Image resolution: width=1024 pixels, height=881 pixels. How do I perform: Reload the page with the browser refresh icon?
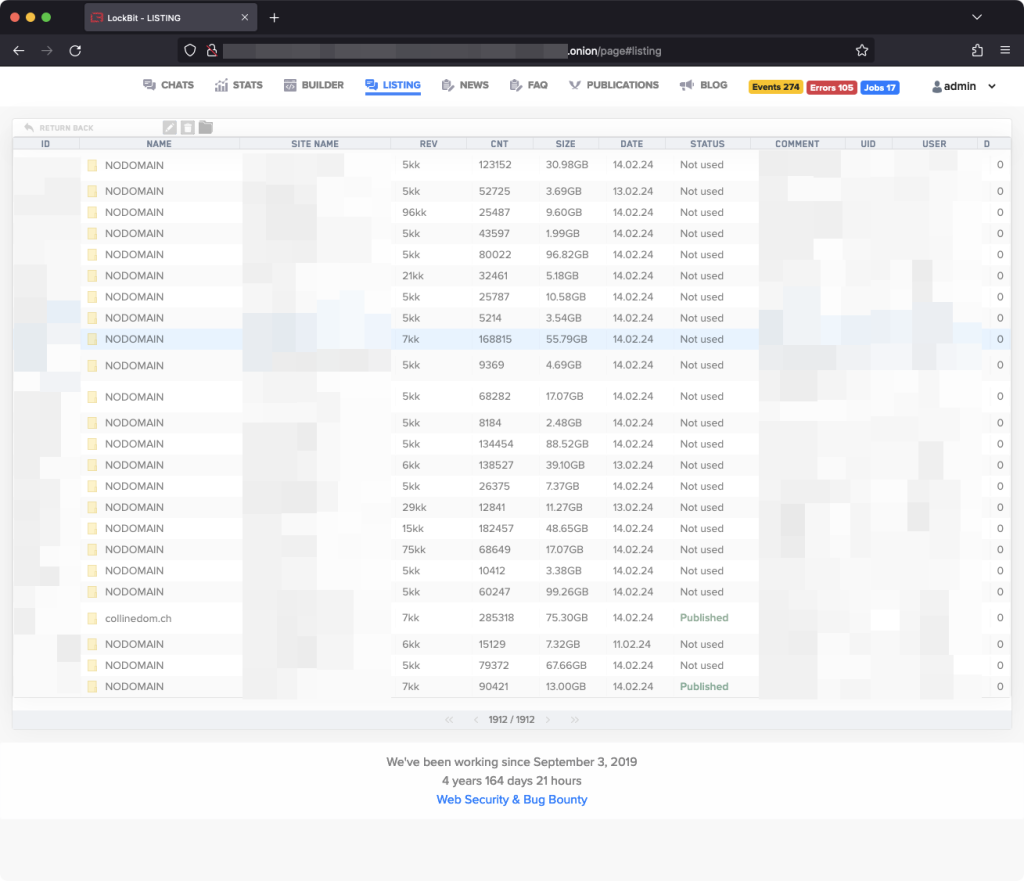tap(75, 50)
